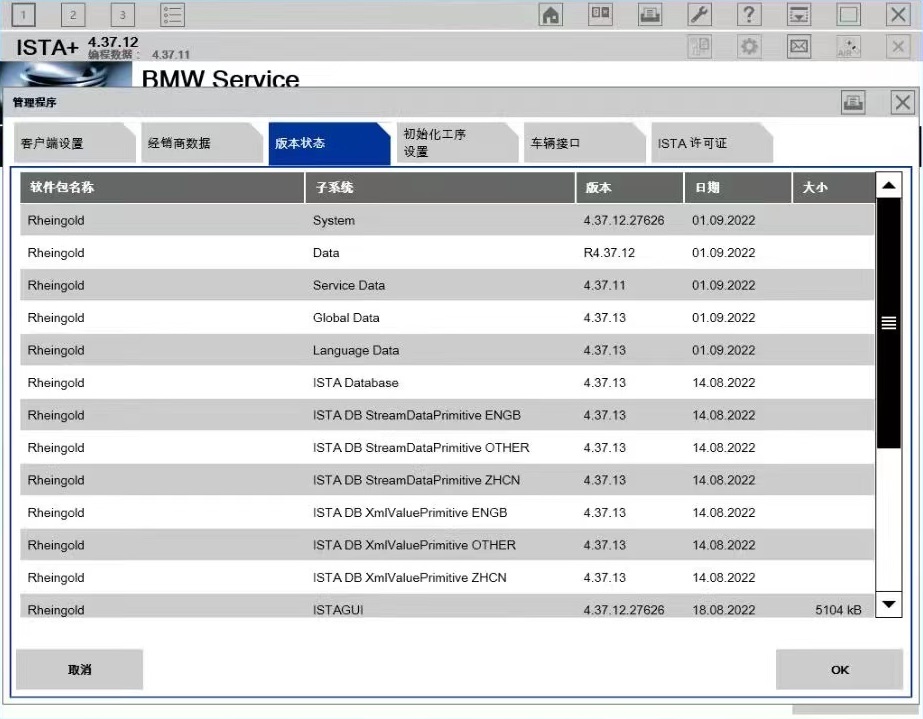Switch to the 客户端设置 tab
Screen dimensions: 923x719
point(75,143)
